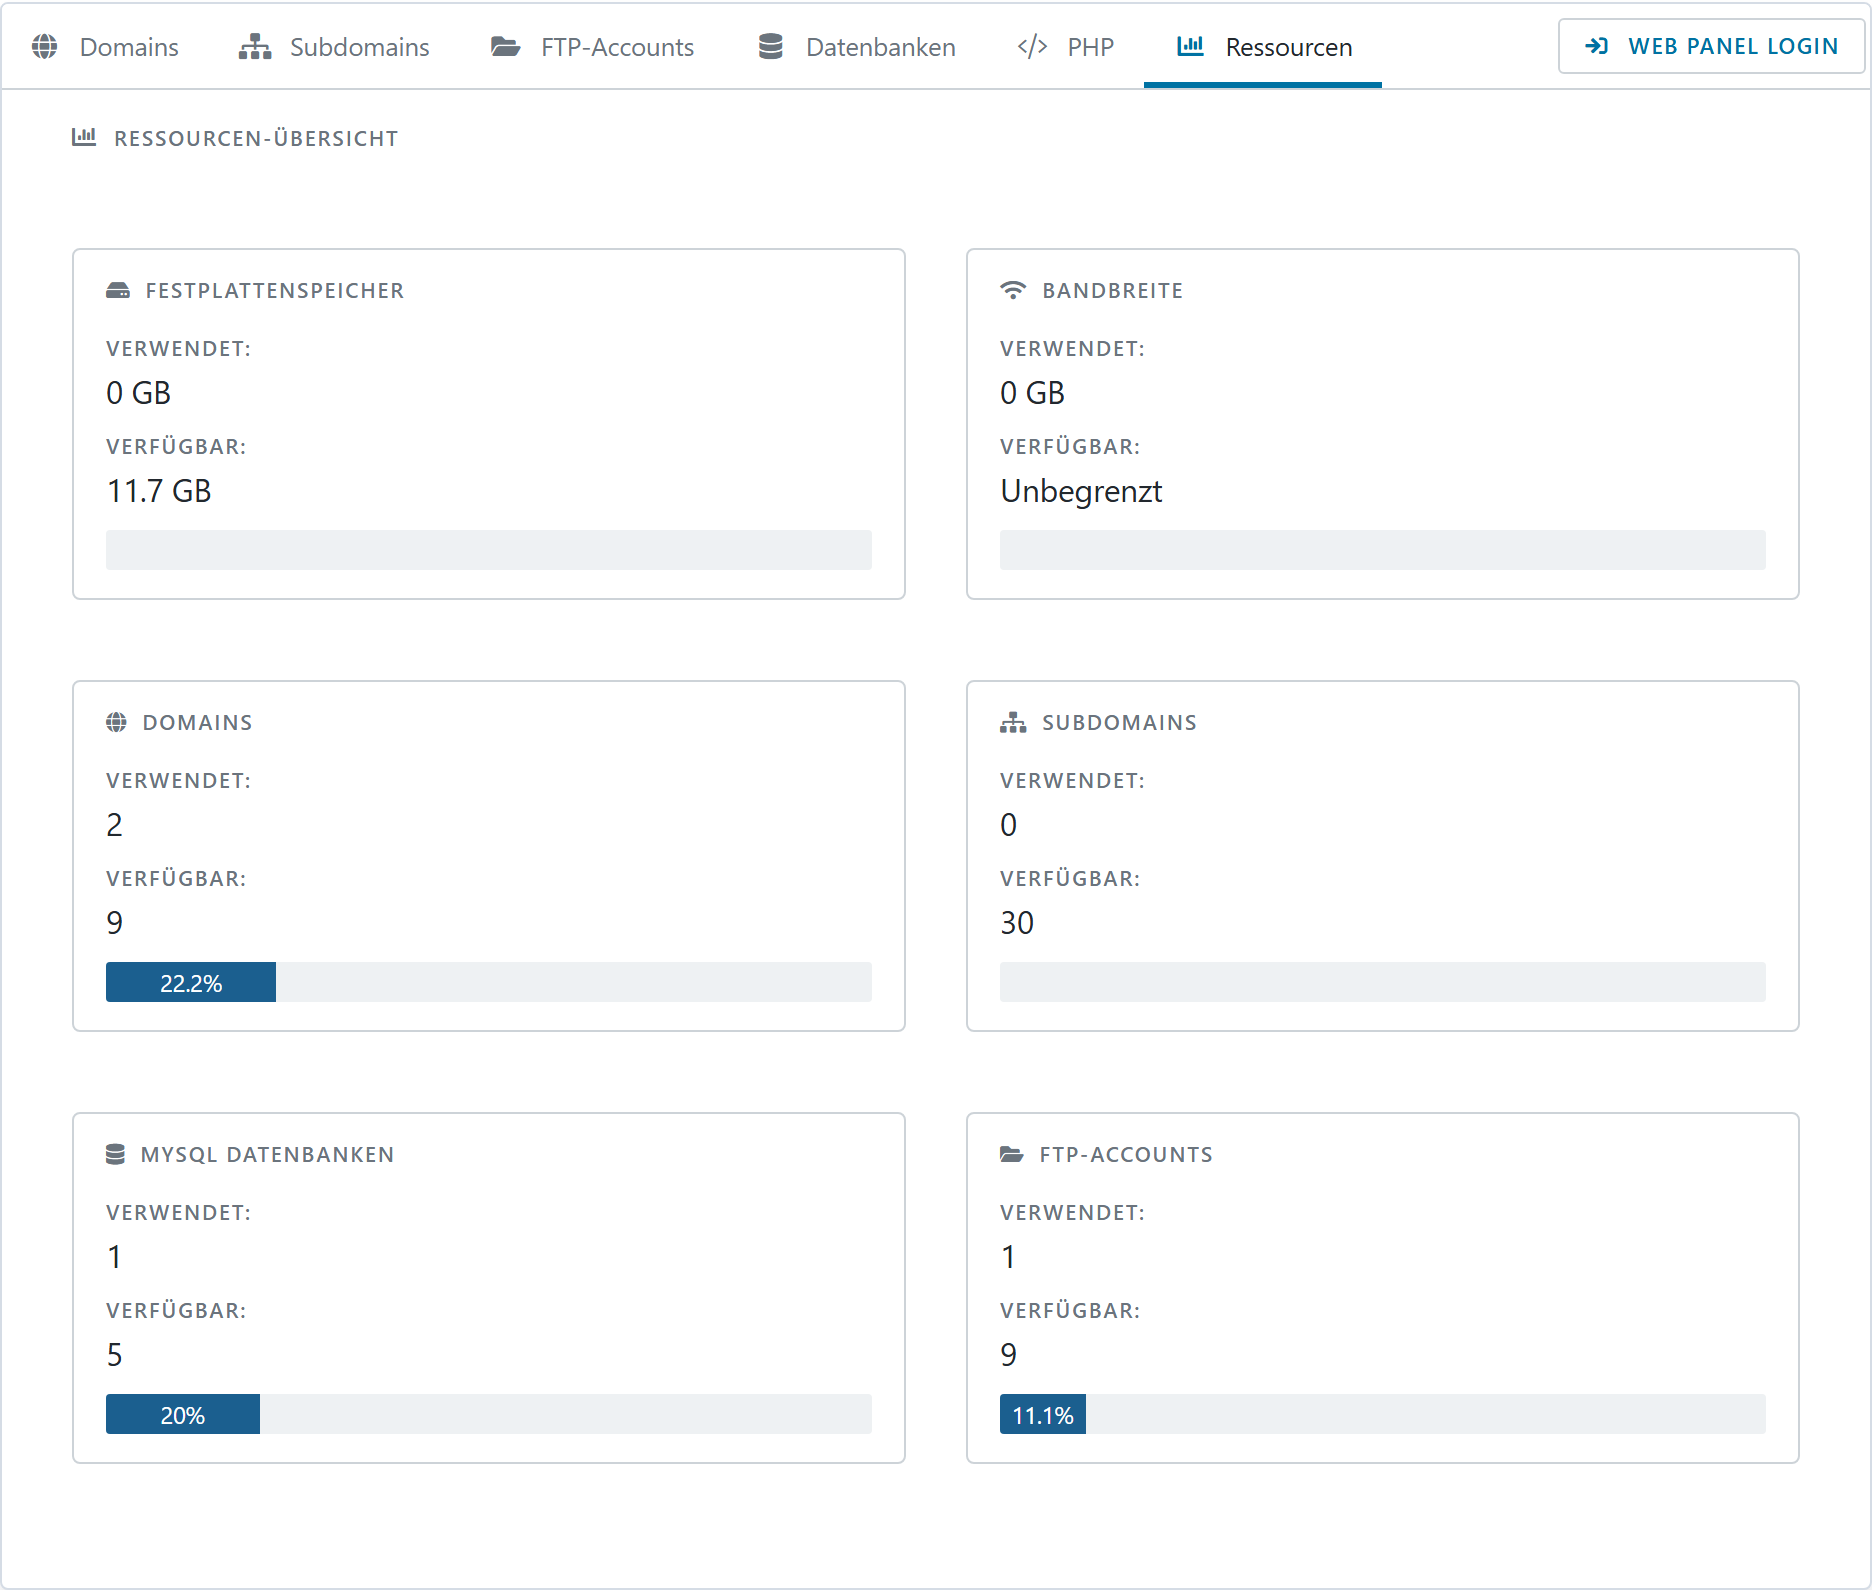Click the FTP-ACCOUNTS card title
Viewport: 1872px width, 1590px height.
pyautogui.click(x=1126, y=1155)
